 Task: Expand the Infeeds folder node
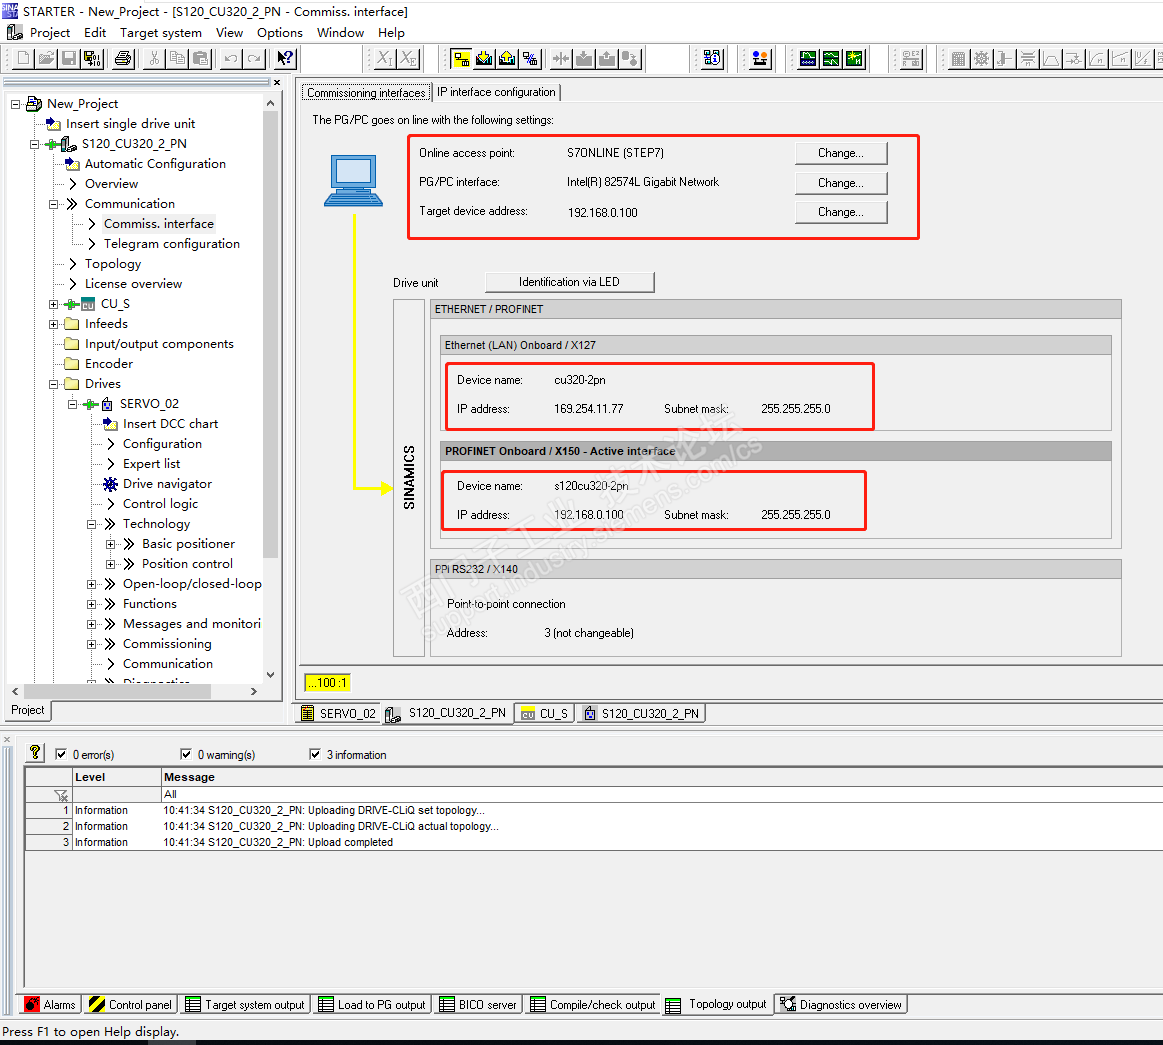53,324
